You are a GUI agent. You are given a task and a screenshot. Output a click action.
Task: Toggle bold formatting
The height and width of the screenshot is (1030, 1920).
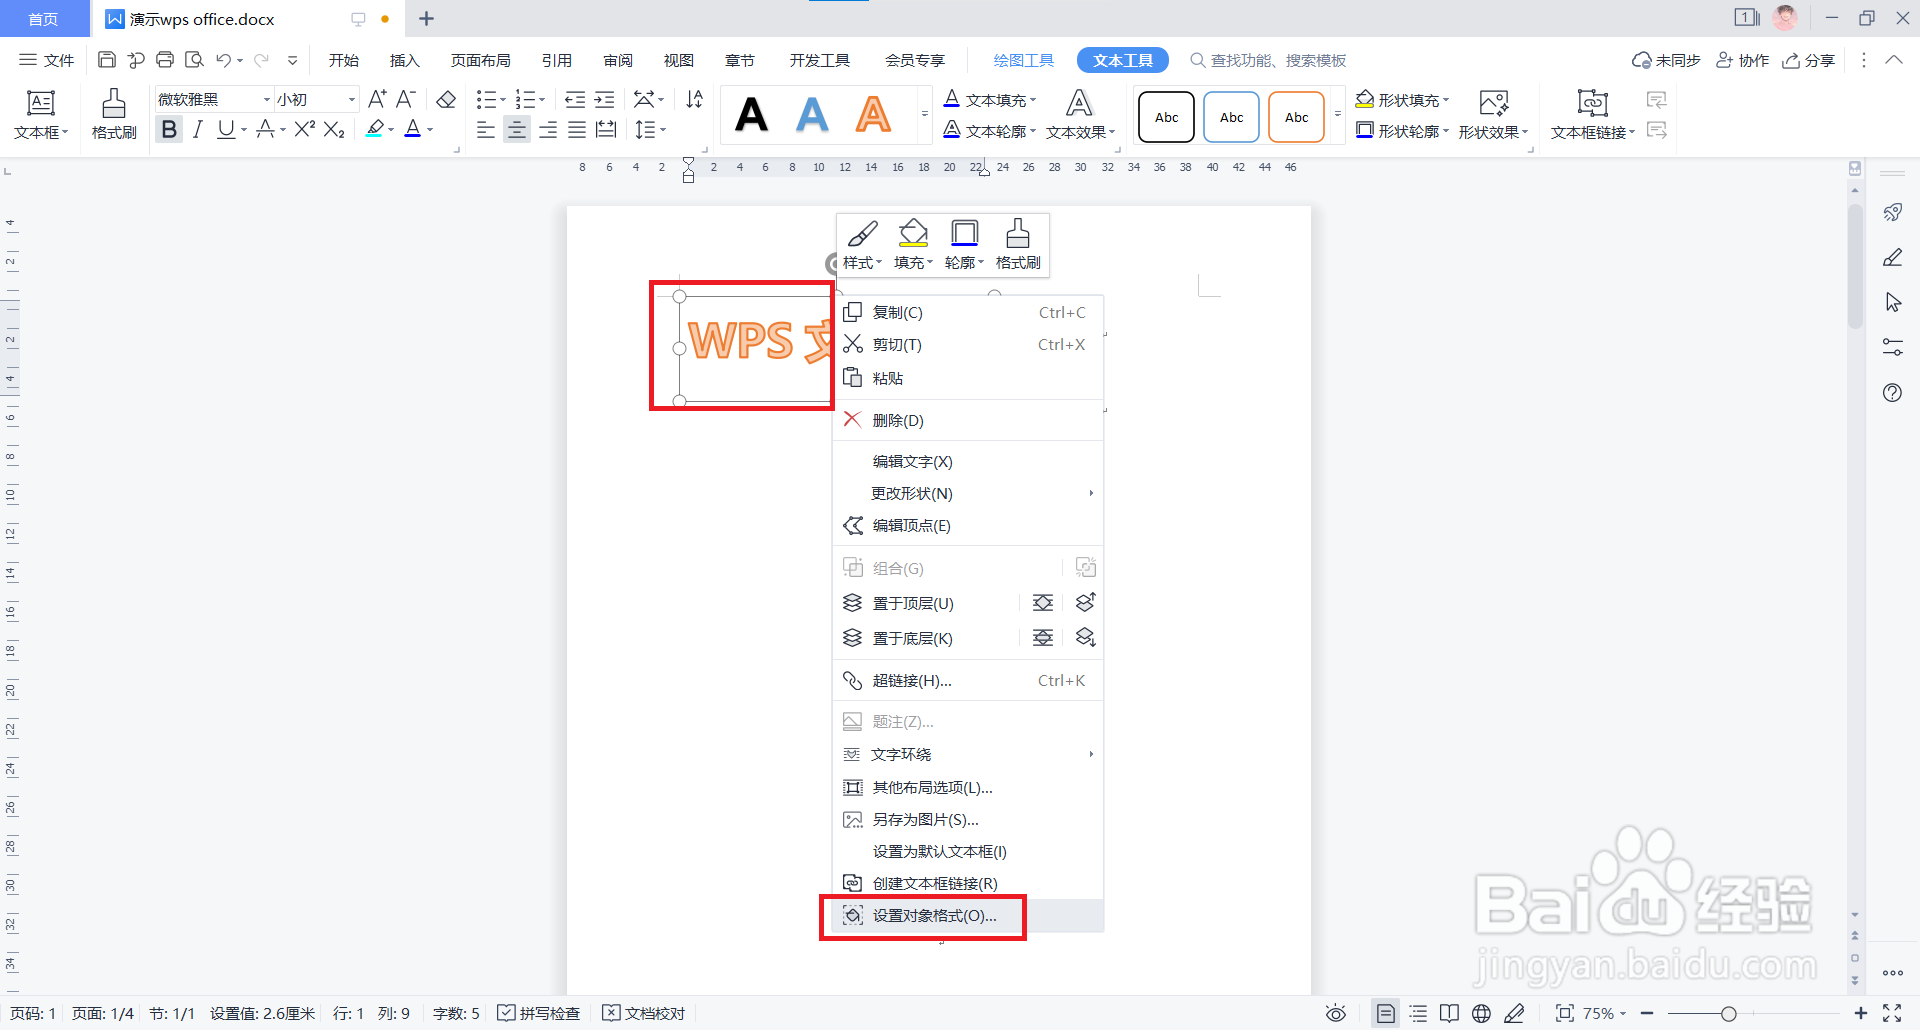(169, 128)
